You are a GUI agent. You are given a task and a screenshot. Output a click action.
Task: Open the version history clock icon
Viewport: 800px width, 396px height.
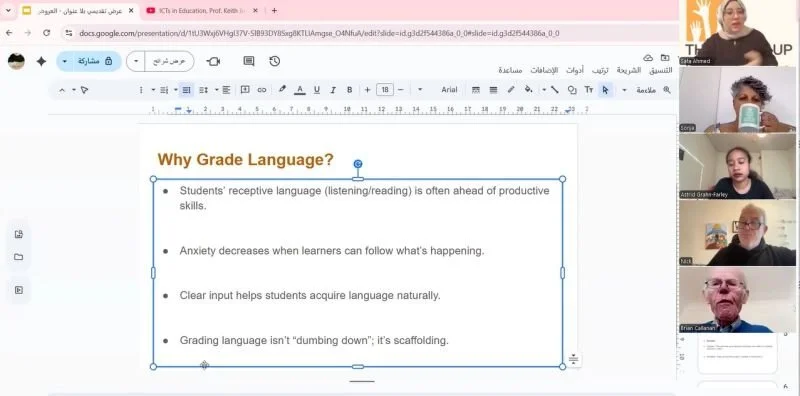point(274,61)
